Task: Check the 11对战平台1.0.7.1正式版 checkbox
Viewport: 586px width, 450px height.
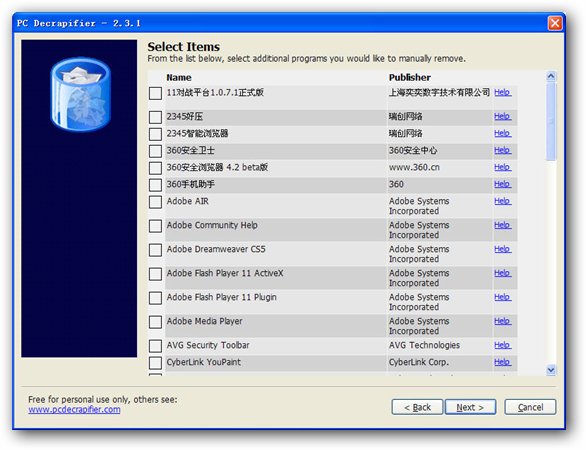Action: (155, 93)
